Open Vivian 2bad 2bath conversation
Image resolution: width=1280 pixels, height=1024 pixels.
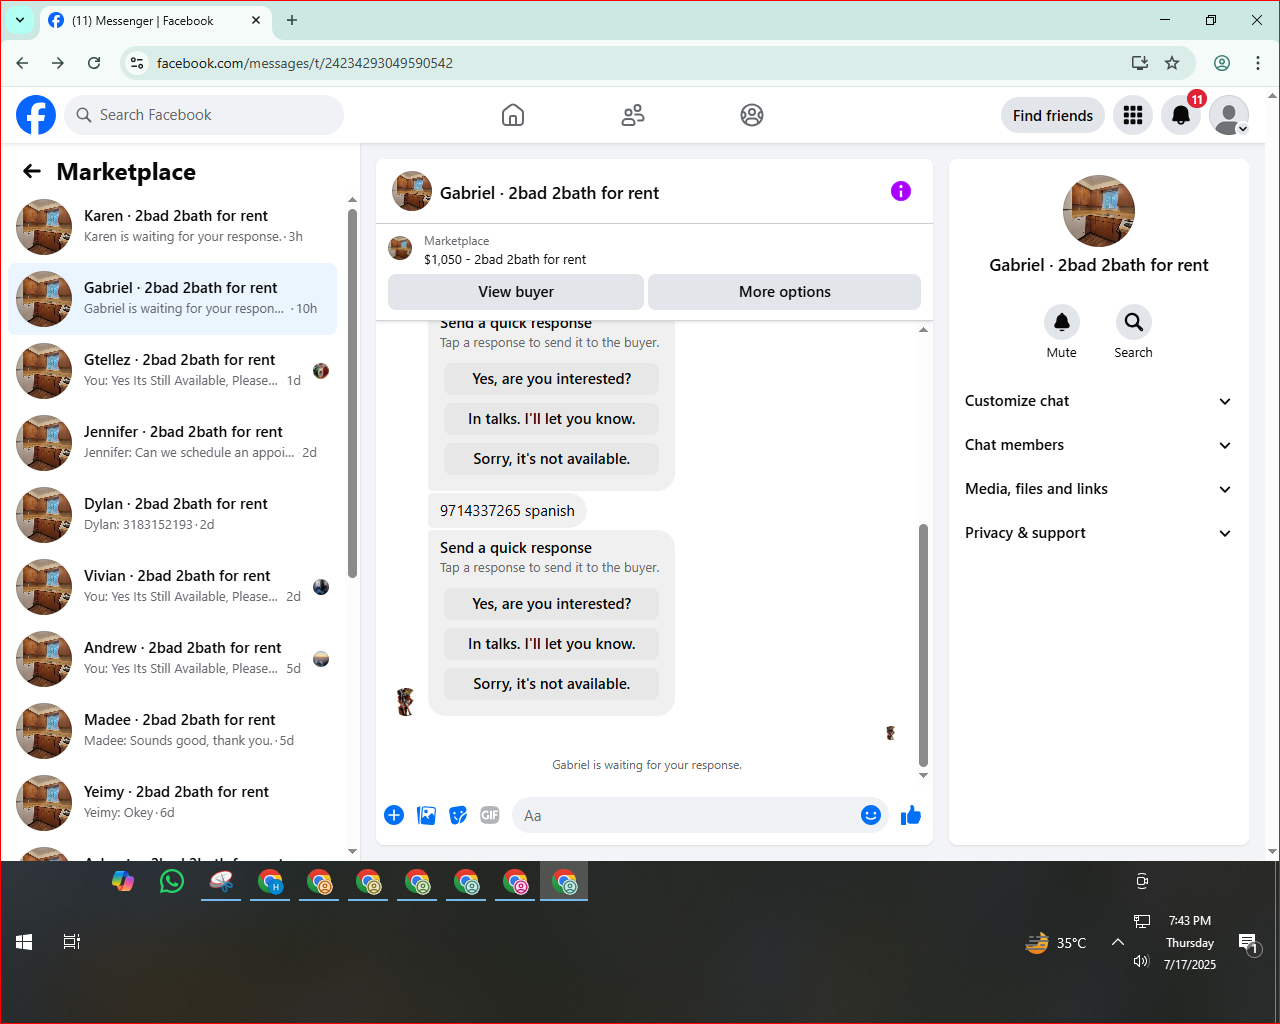pyautogui.click(x=172, y=587)
